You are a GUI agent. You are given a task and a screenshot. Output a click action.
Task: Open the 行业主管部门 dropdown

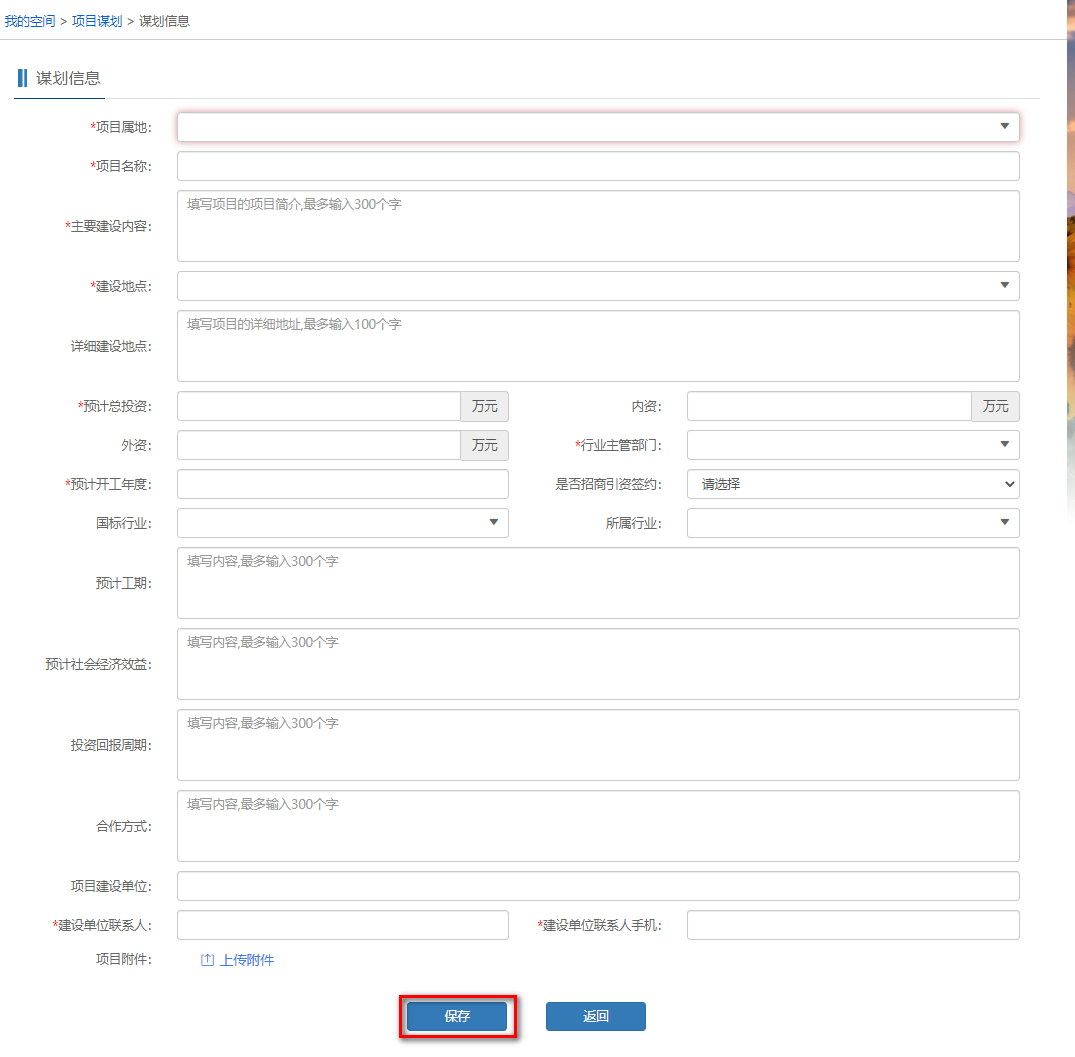point(852,445)
